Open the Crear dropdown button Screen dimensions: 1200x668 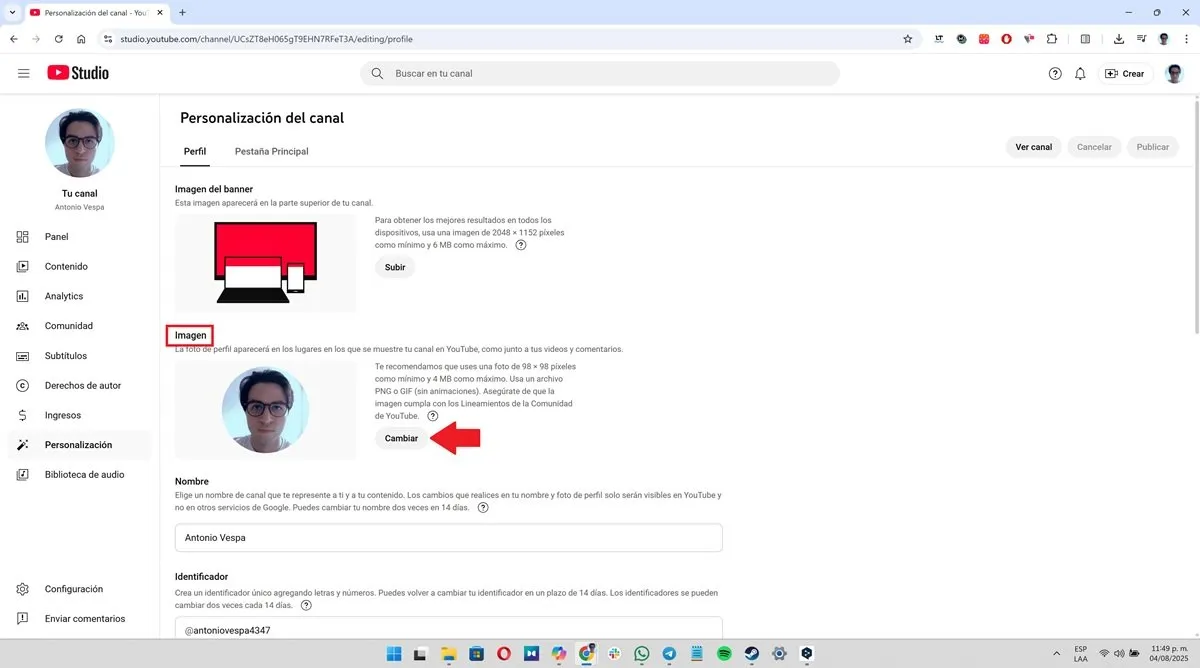point(1125,74)
